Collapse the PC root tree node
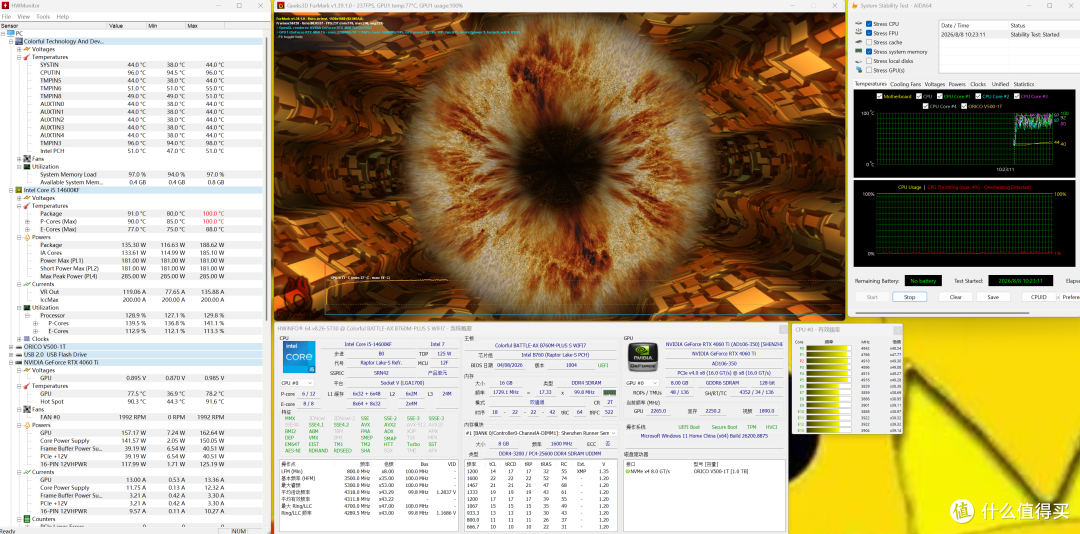Screen dimensions: 1080x534 3,33
